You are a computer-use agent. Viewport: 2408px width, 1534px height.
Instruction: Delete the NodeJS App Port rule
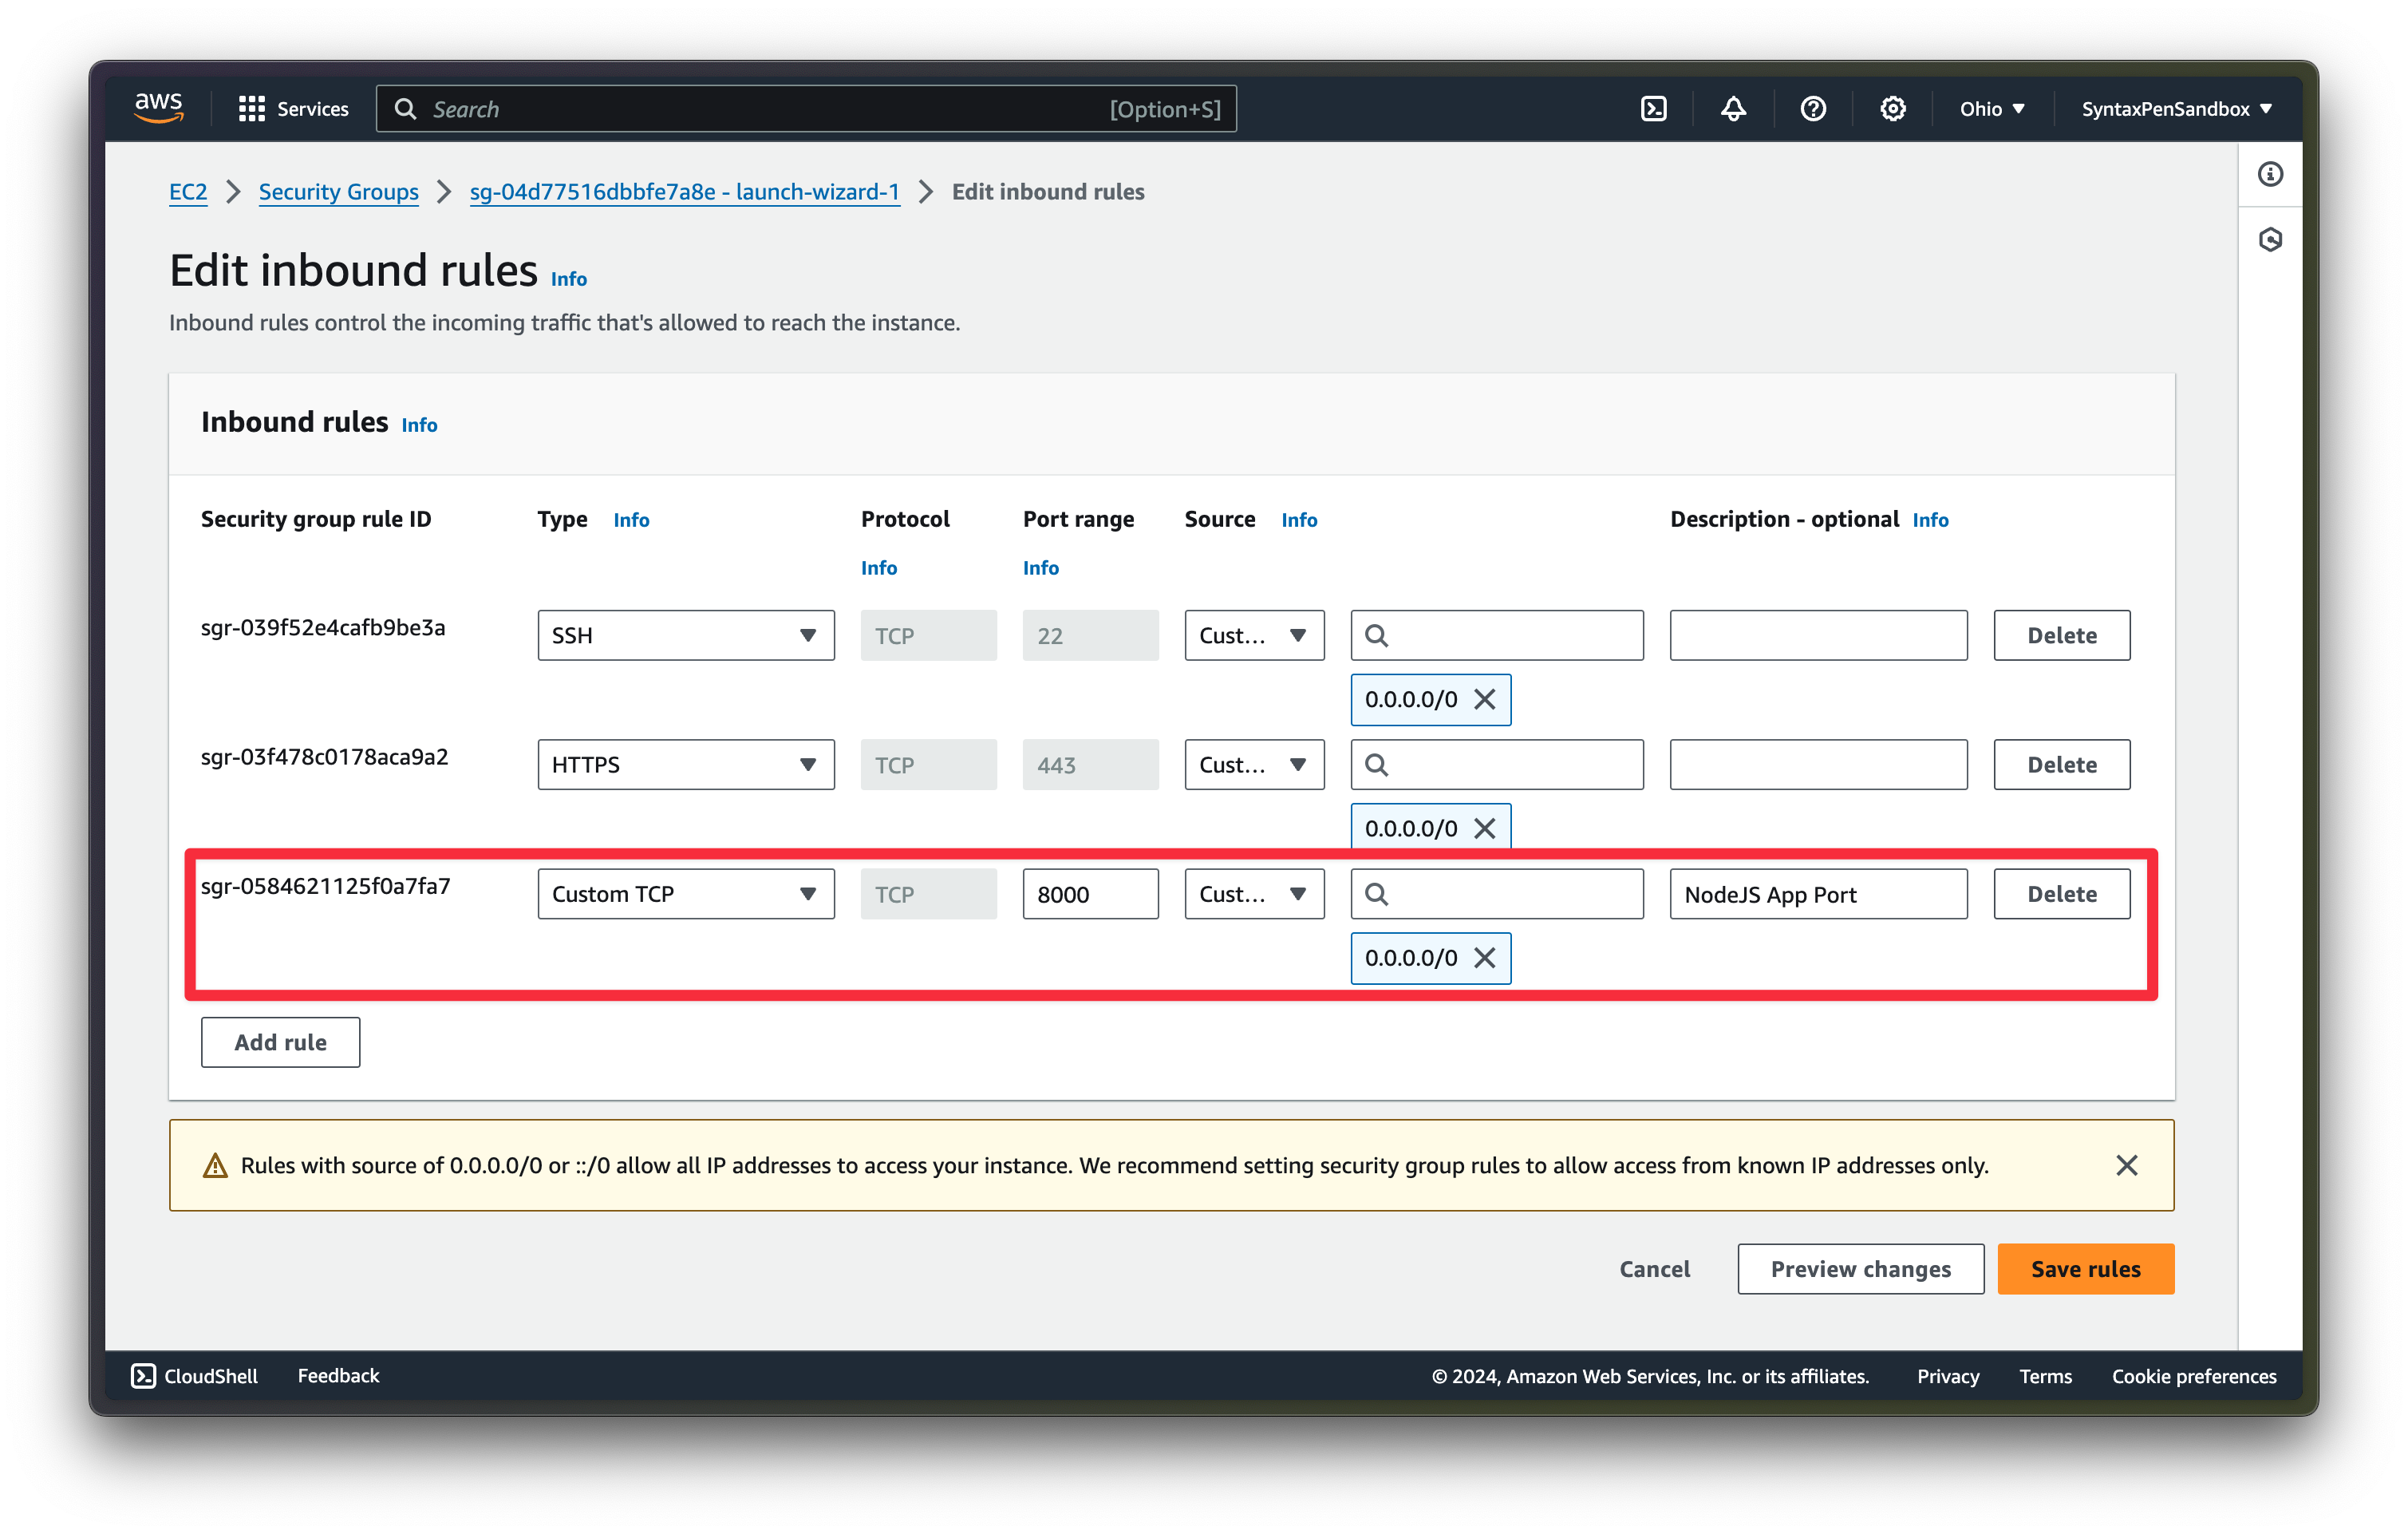coord(2061,893)
